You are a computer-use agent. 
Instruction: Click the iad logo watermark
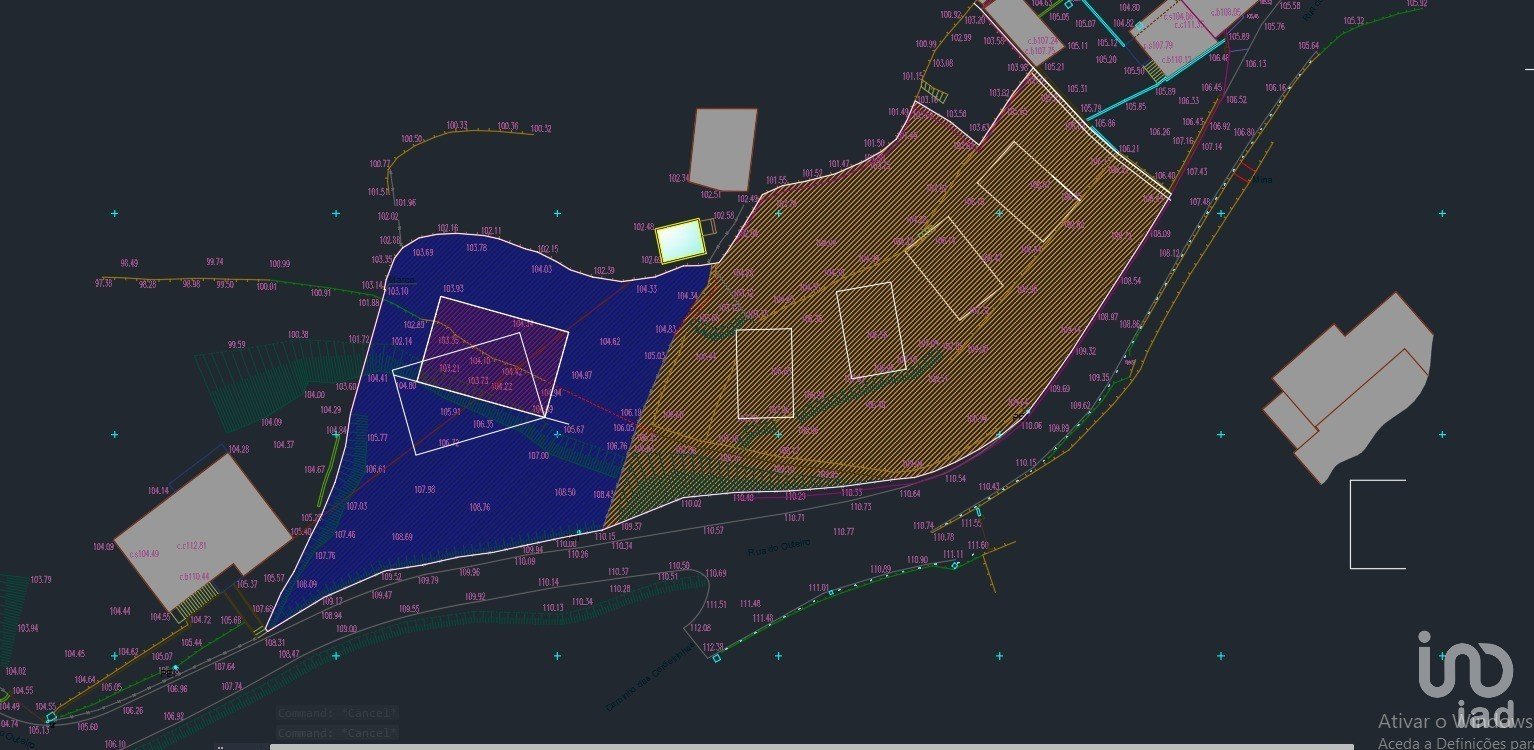1465,668
